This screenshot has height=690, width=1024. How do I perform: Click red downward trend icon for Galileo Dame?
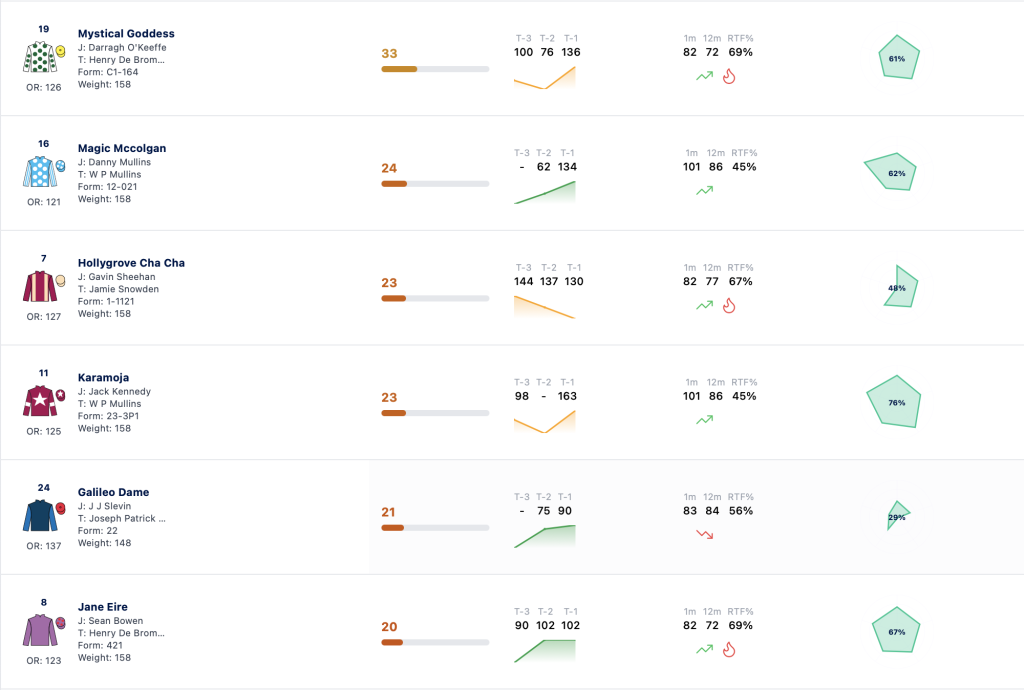705,535
